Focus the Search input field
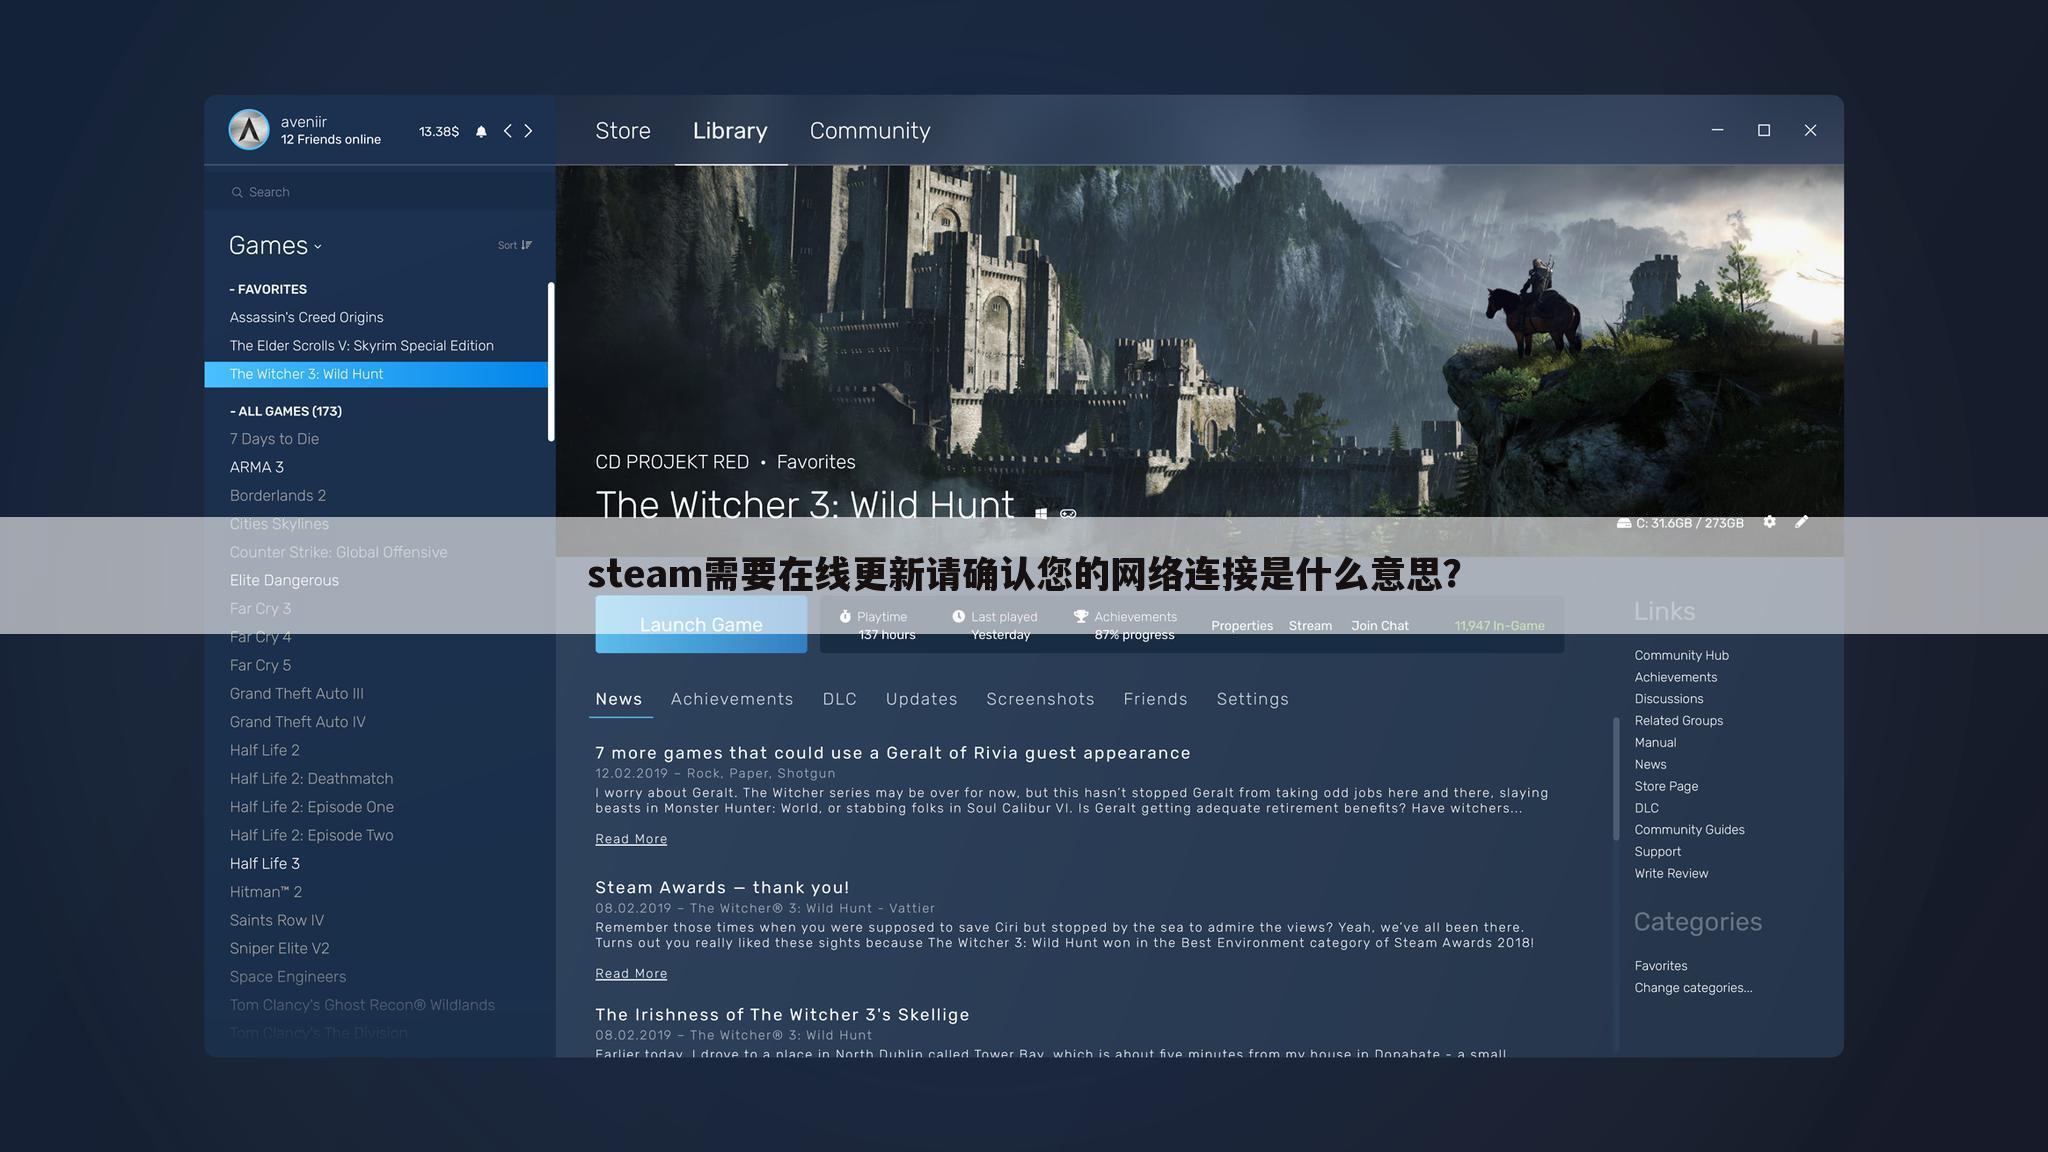Screen dimensions: 2048x1152 (x=380, y=192)
